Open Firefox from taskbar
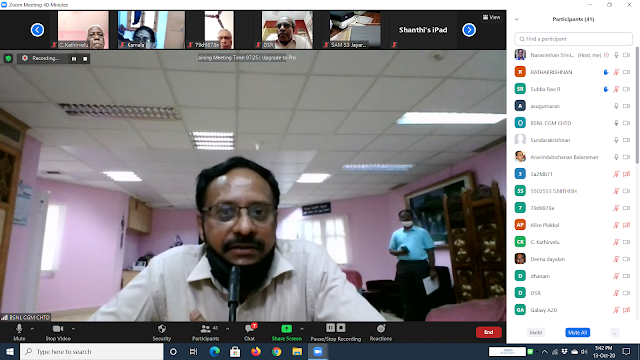 pos(256,351)
